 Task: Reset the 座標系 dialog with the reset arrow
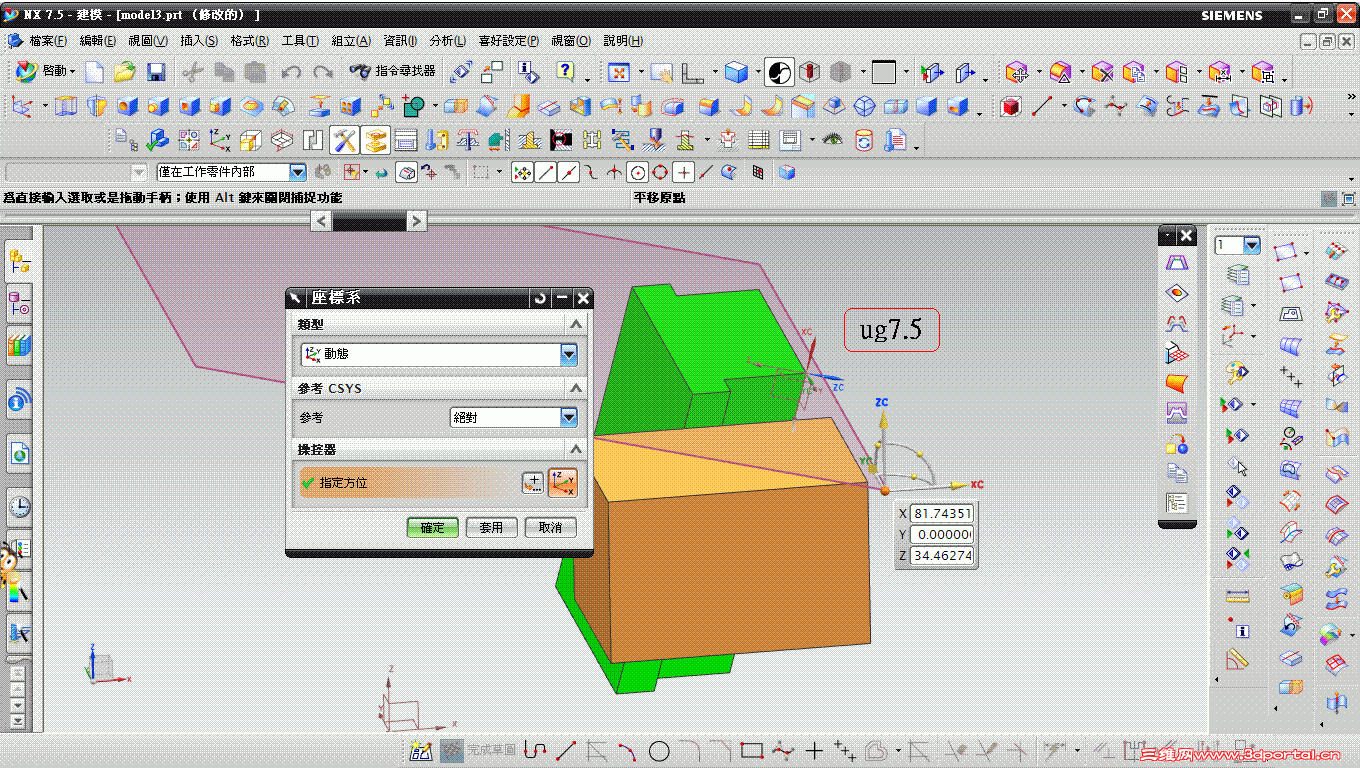[x=541, y=298]
